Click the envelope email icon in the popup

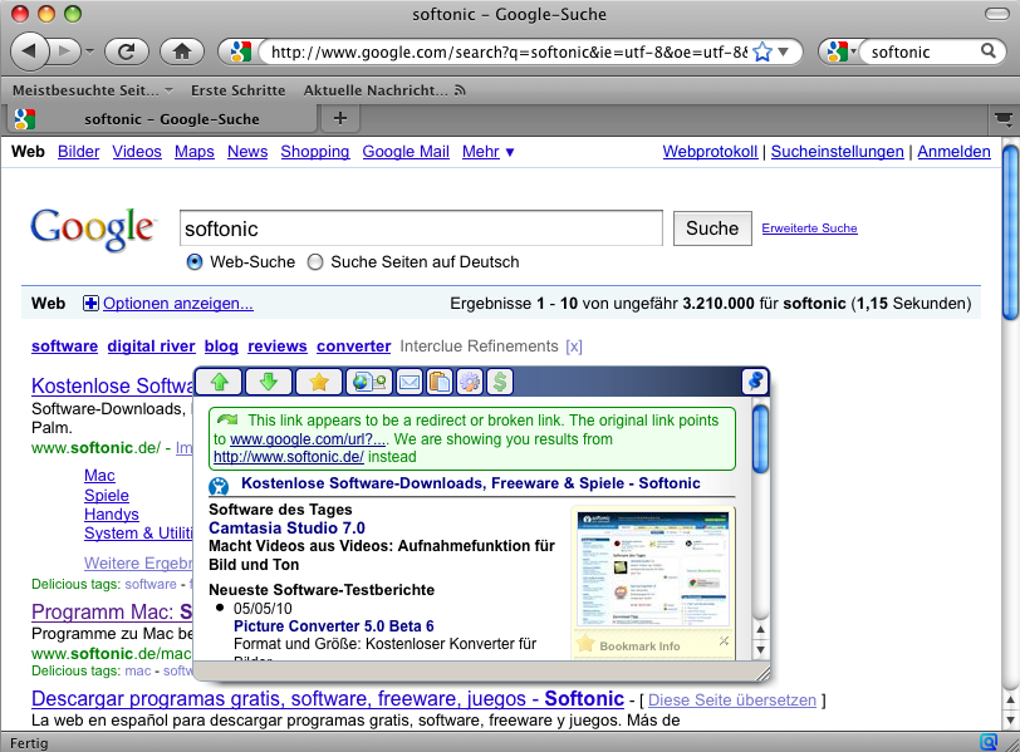click(x=409, y=382)
